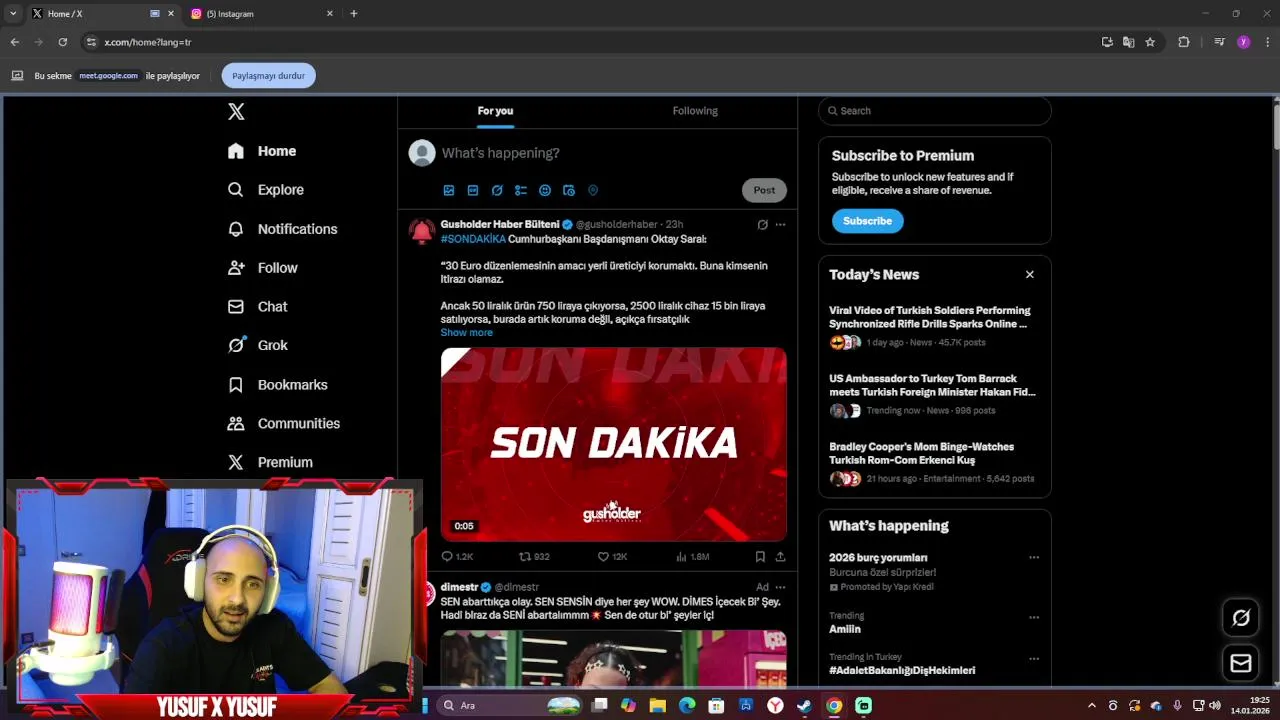Switch to Following tab
Image resolution: width=1280 pixels, height=720 pixels.
(695, 111)
